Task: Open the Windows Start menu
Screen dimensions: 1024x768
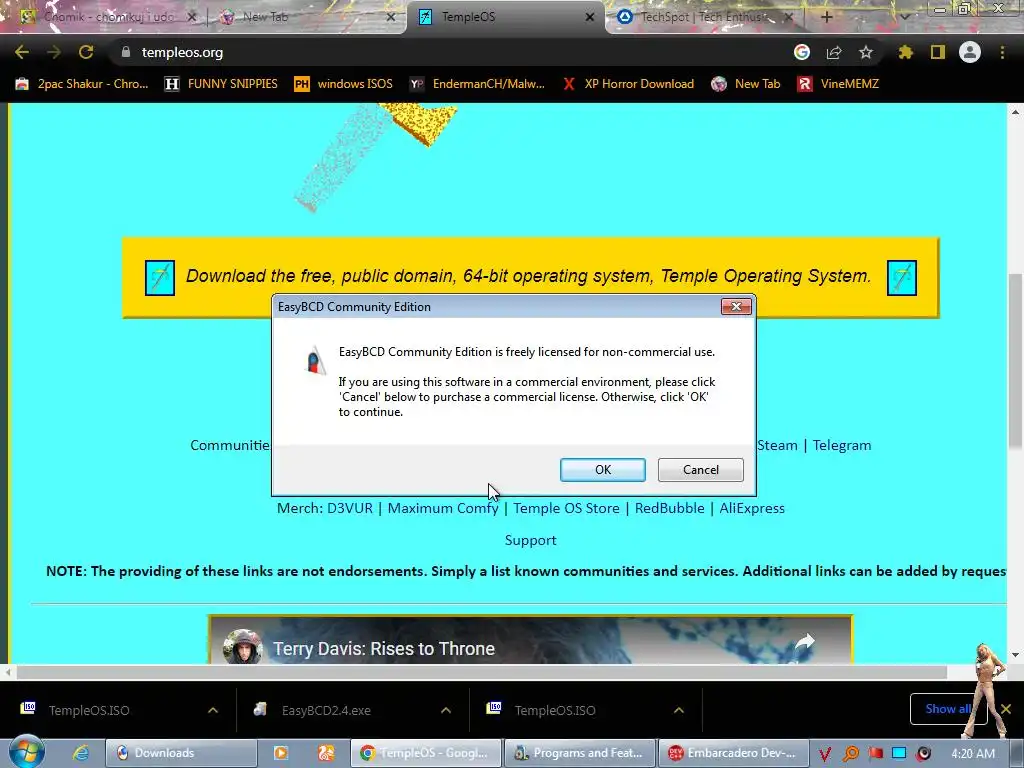Action: pyautogui.click(x=26, y=752)
